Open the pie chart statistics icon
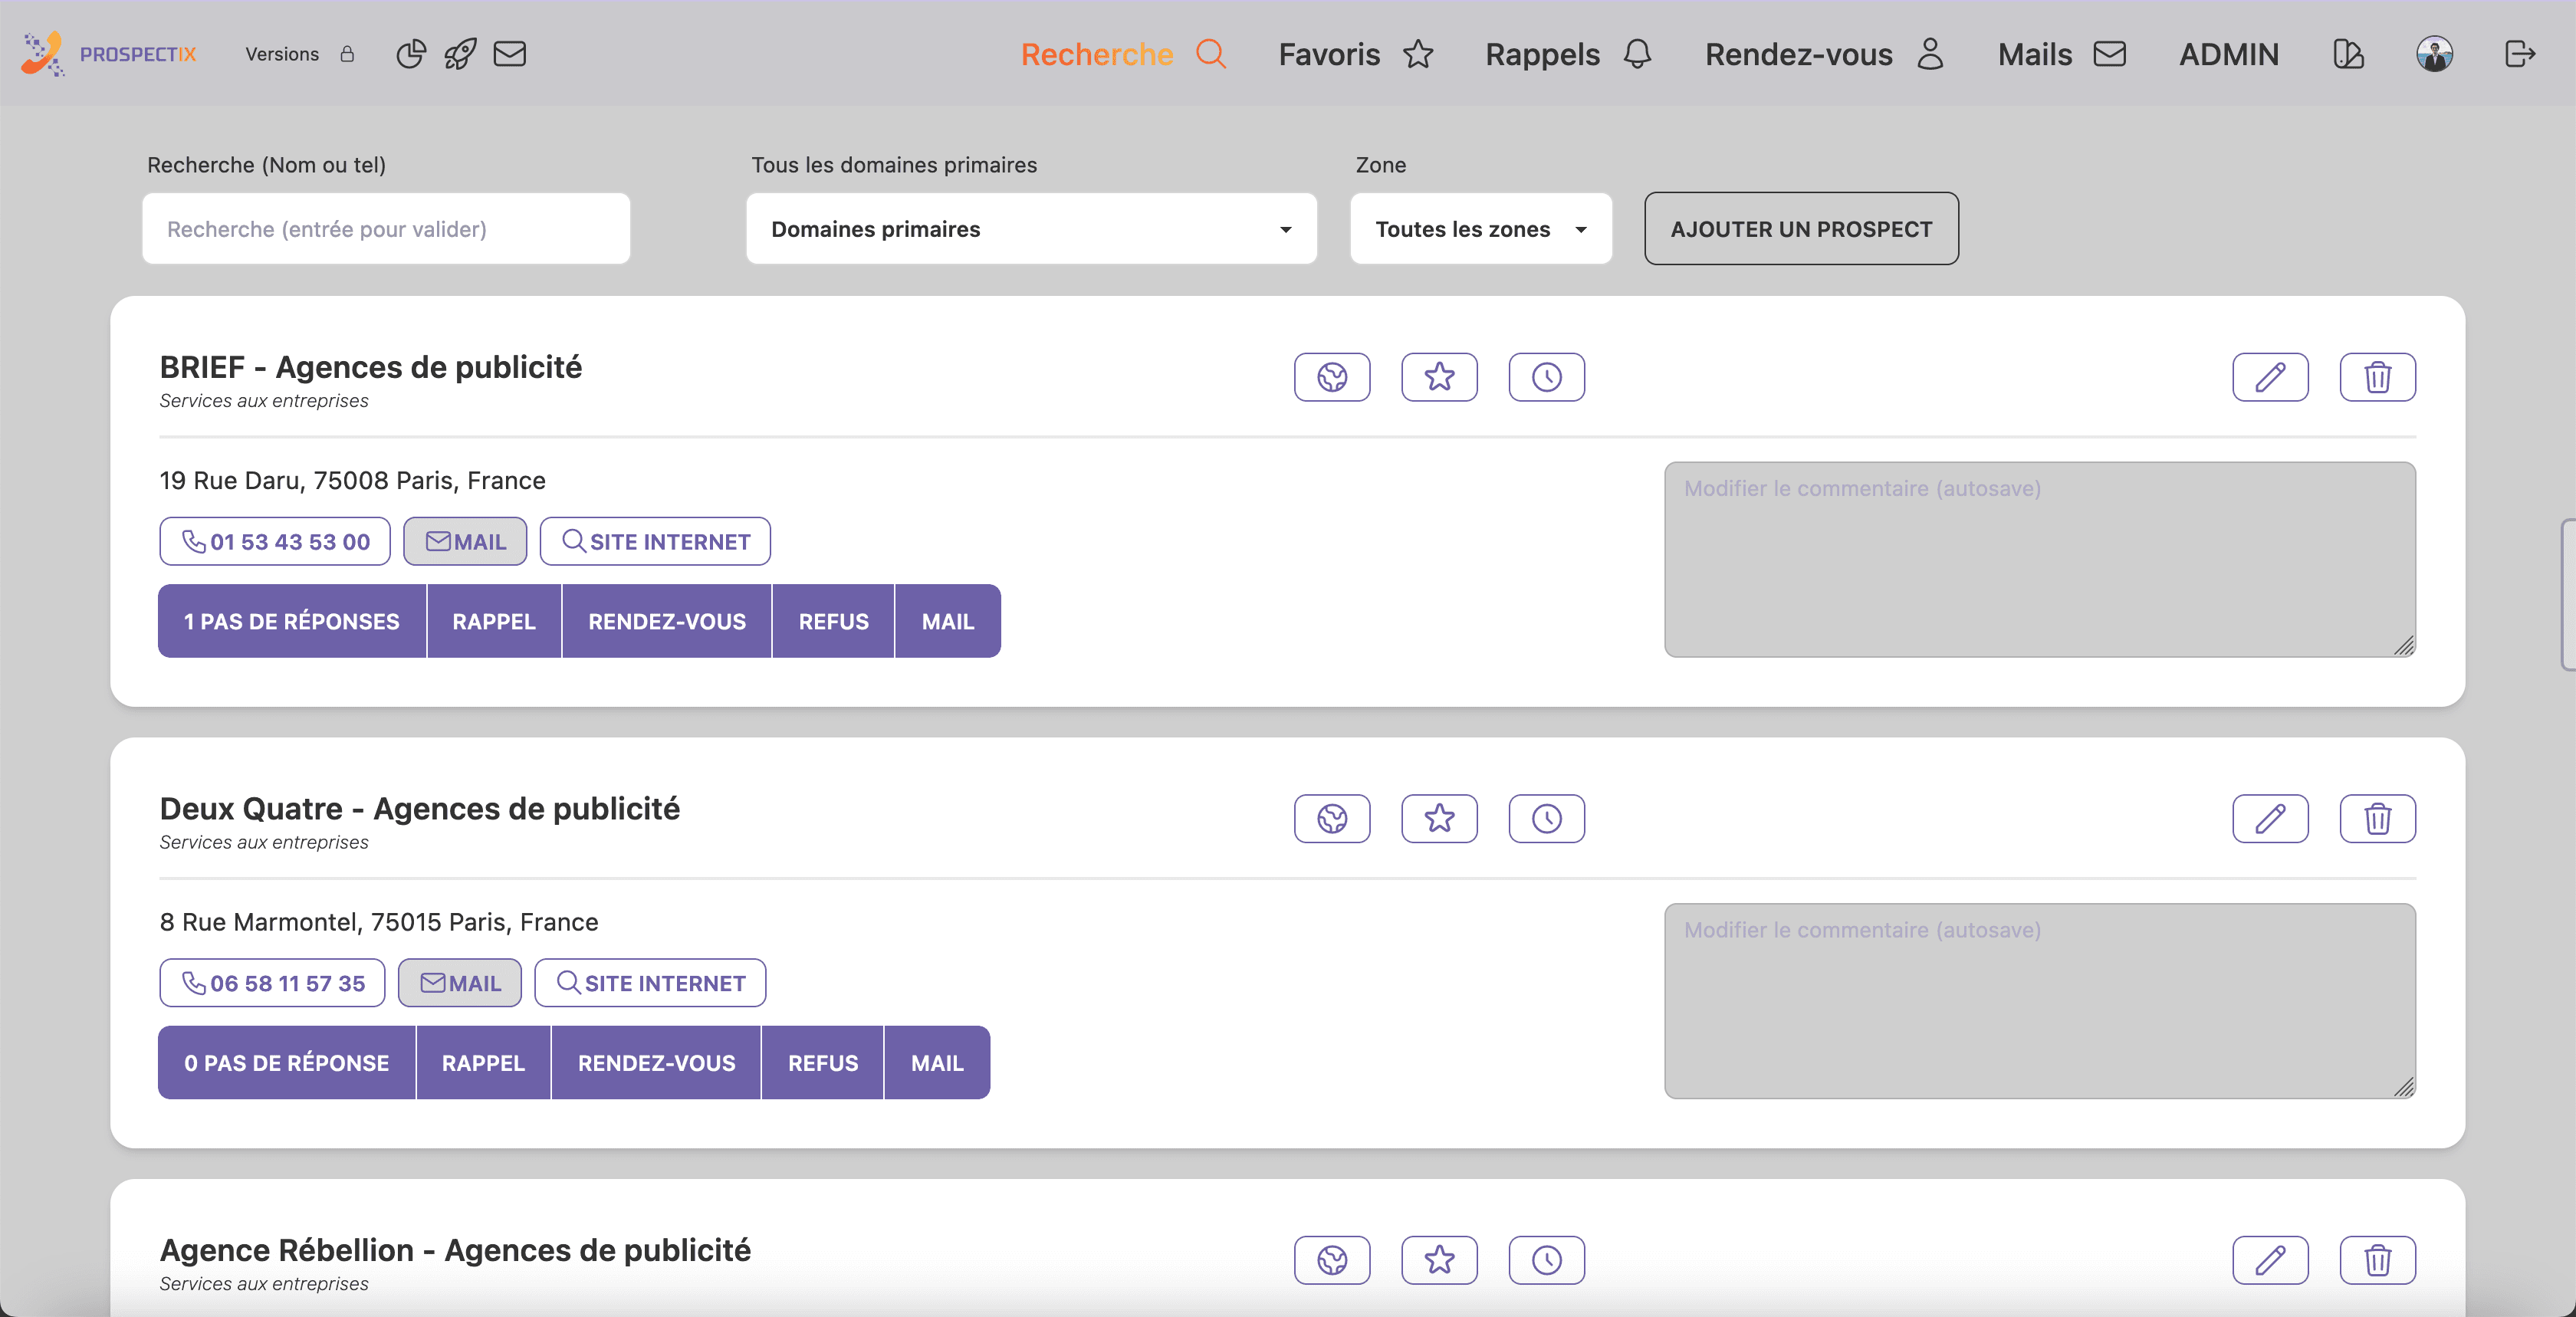Viewport: 2576px width, 1317px height. pos(410,54)
